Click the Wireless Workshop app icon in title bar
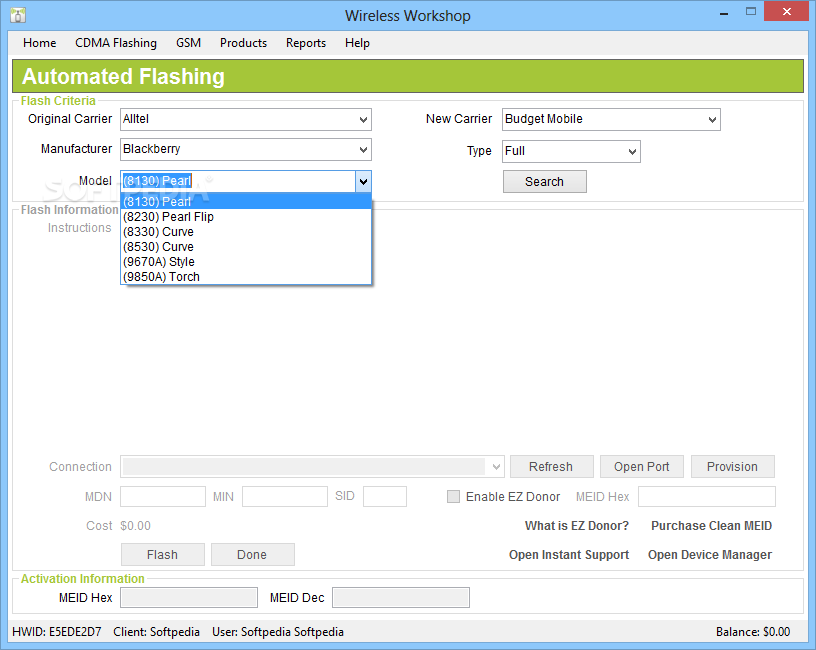The width and height of the screenshot is (816, 650). click(18, 15)
